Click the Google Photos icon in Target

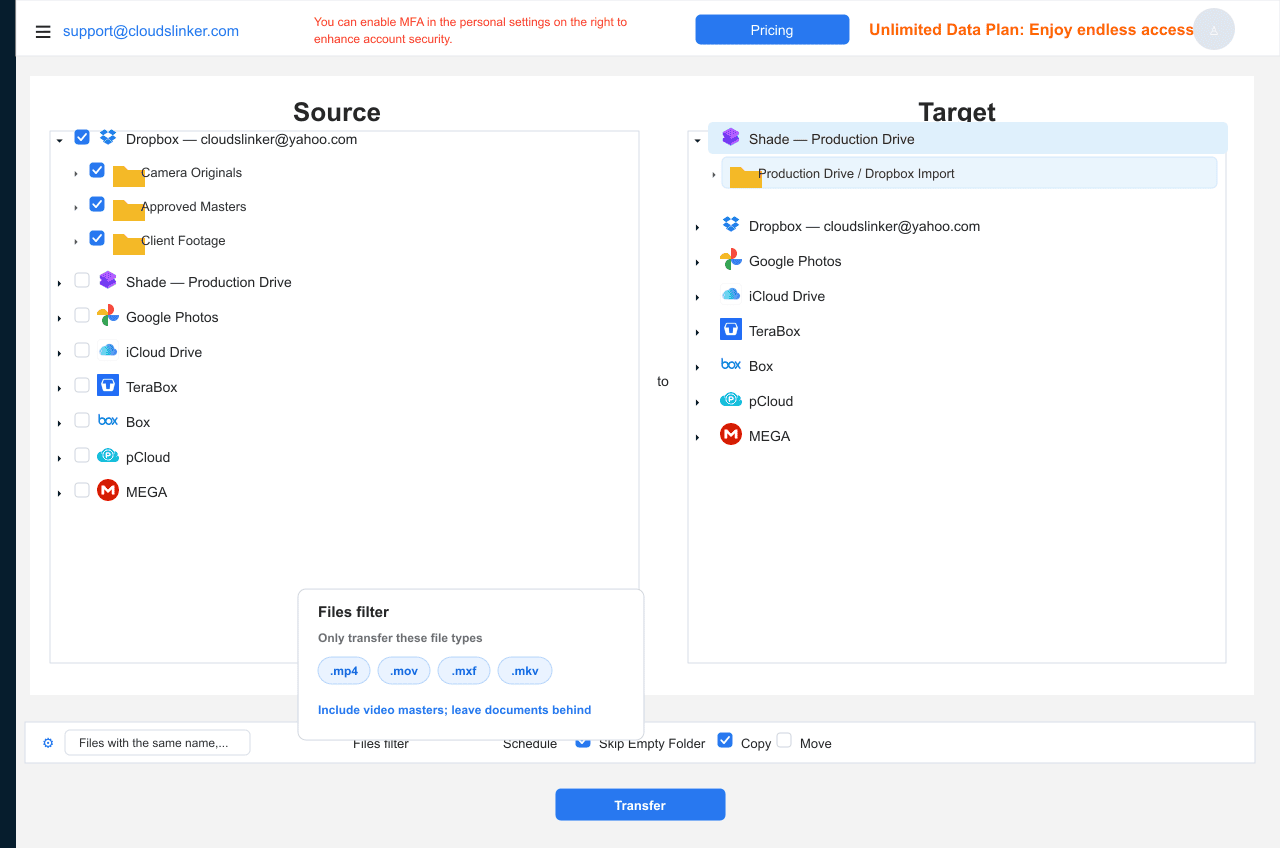pos(731,260)
